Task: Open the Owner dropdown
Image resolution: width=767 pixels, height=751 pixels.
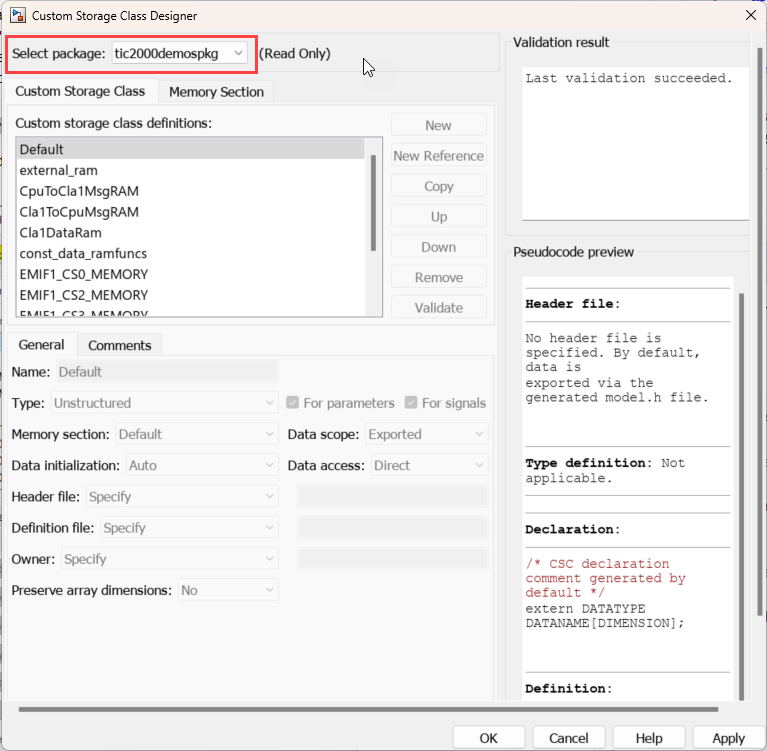Action: (x=170, y=559)
